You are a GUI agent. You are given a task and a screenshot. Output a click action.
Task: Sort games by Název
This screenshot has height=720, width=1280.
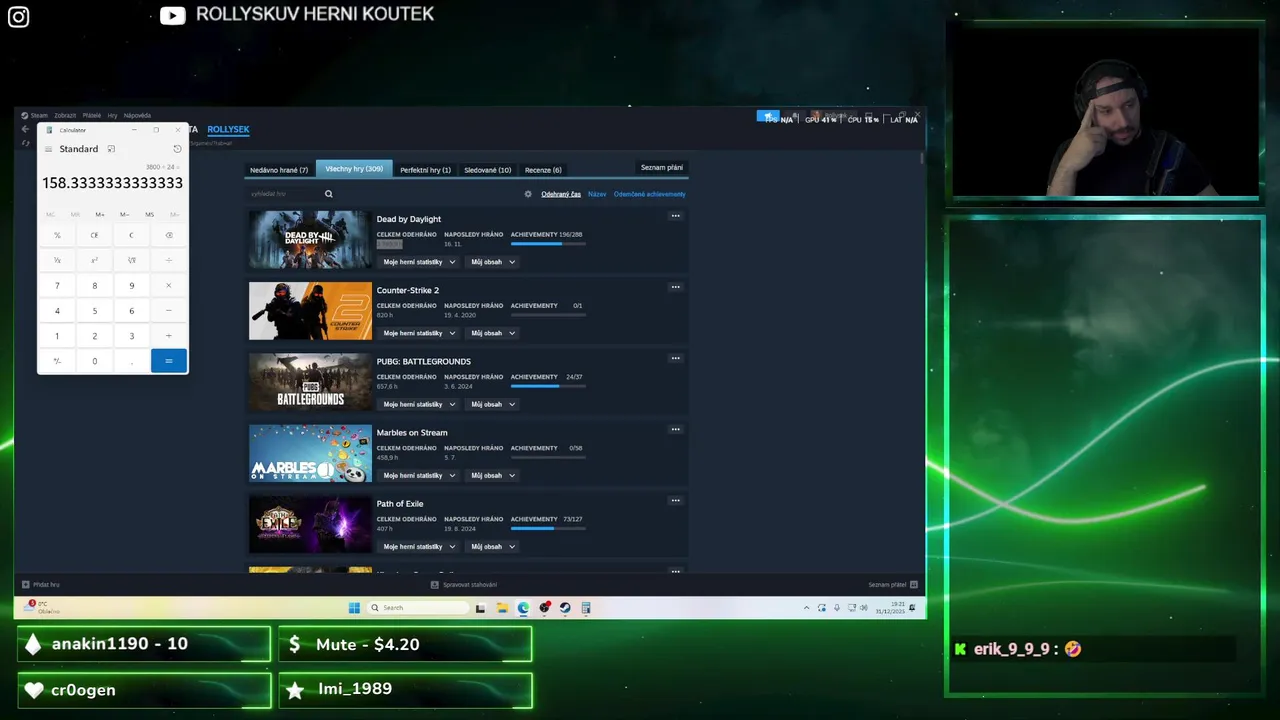point(597,194)
